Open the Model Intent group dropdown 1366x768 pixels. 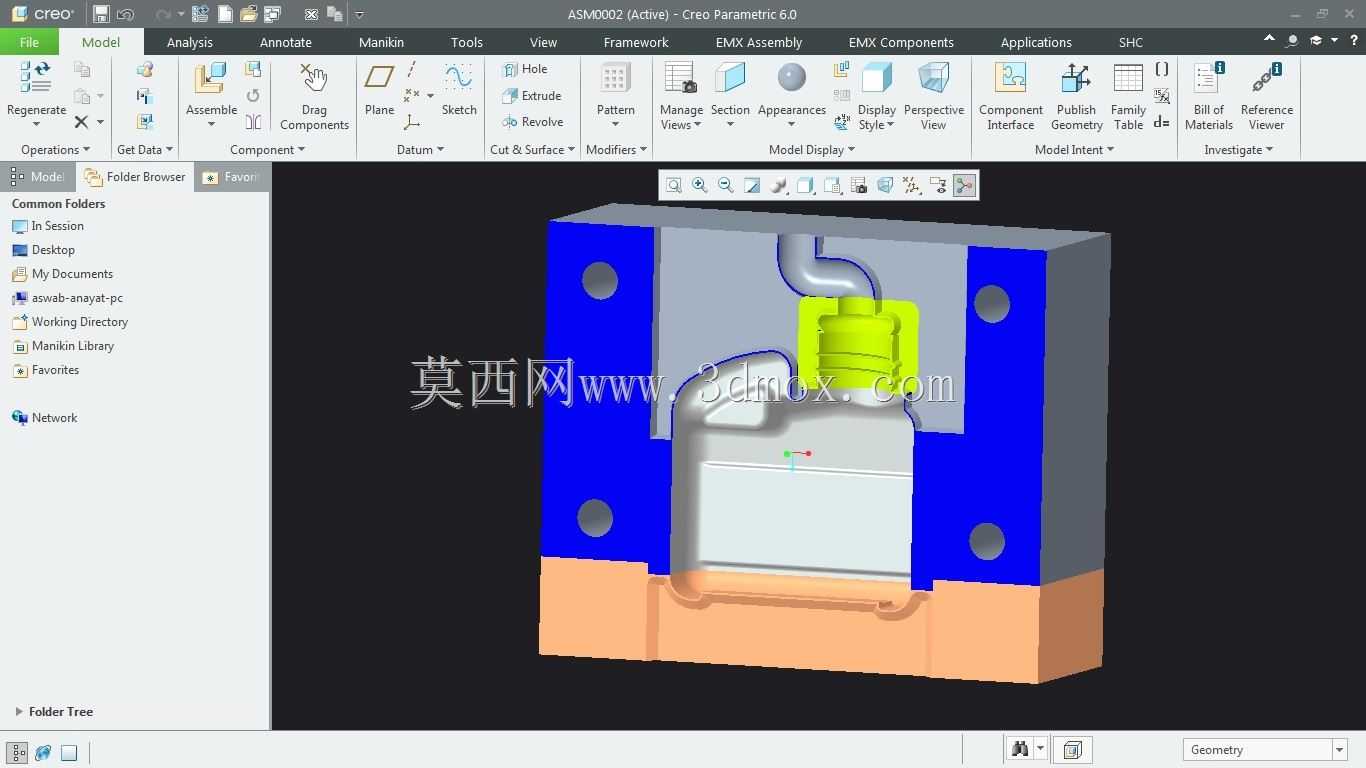pyautogui.click(x=1074, y=150)
